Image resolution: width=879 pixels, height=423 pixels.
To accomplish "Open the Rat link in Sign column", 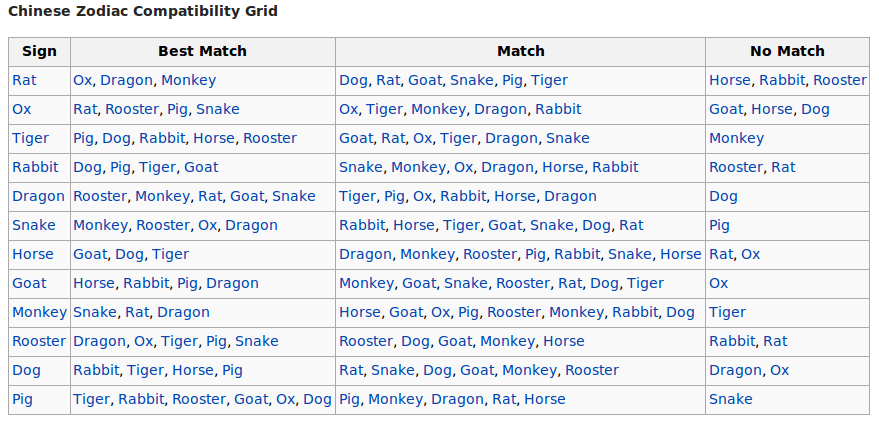I will pos(24,81).
